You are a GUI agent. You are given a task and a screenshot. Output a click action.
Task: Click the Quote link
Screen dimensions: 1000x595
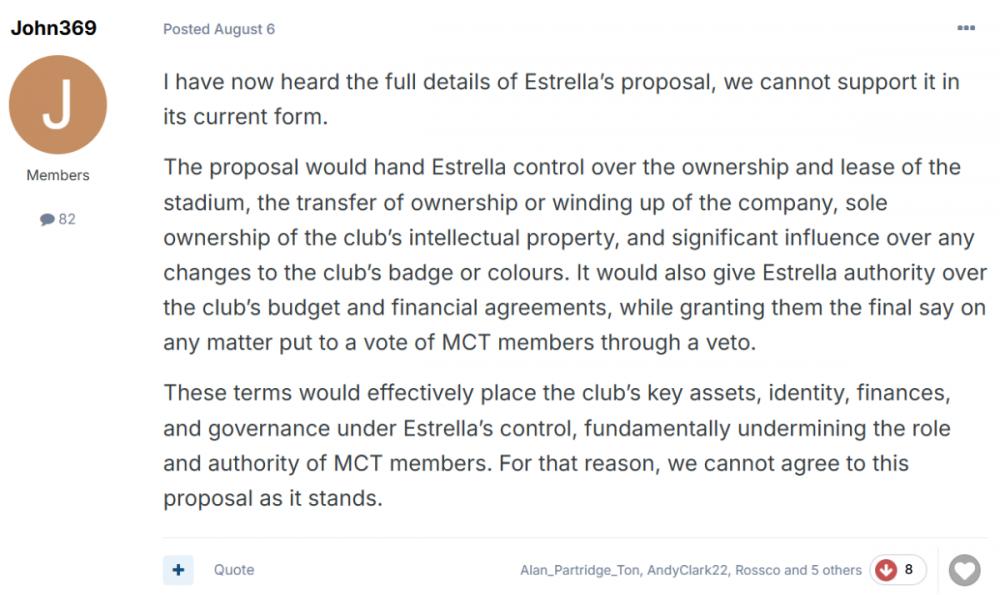pyautogui.click(x=233, y=569)
